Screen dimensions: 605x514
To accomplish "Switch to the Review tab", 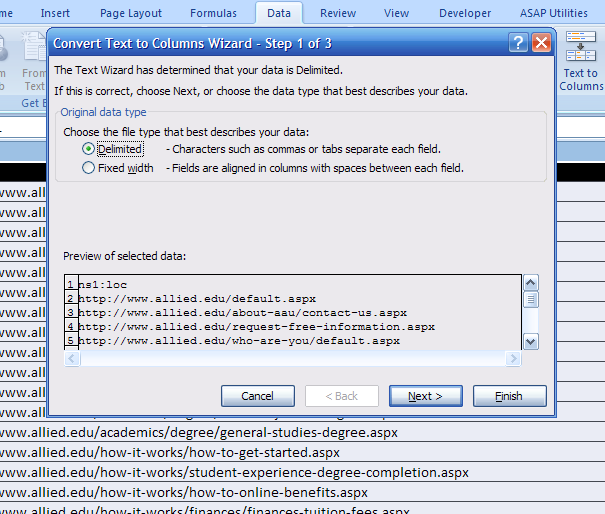I will point(338,13).
